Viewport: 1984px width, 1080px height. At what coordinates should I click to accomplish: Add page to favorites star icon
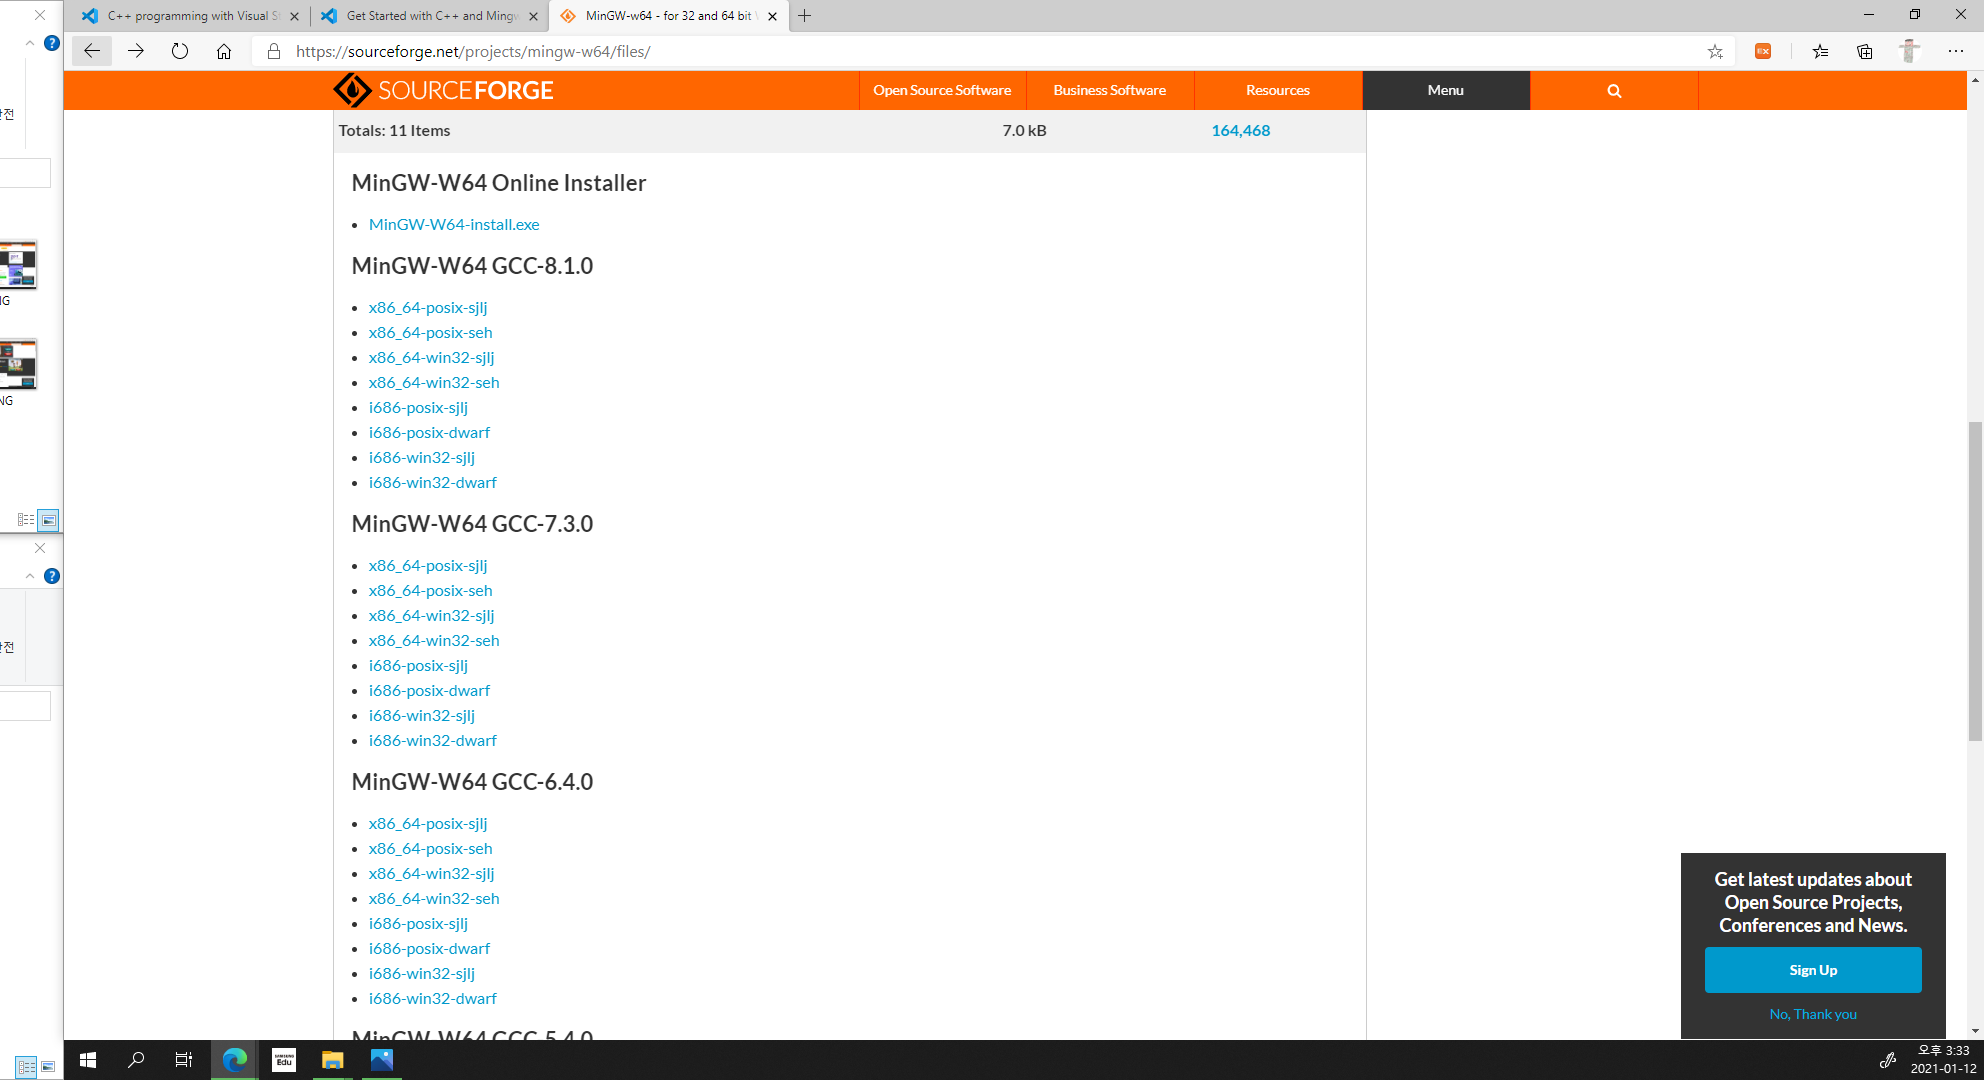click(1715, 51)
